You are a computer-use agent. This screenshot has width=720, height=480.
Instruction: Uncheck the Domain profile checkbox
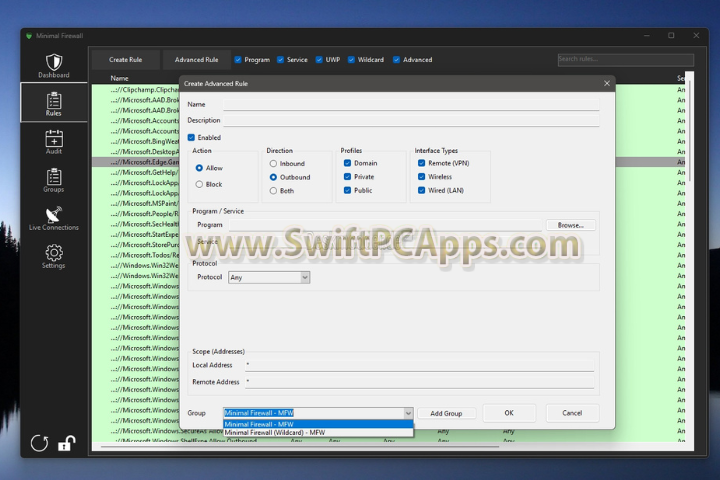(x=348, y=163)
